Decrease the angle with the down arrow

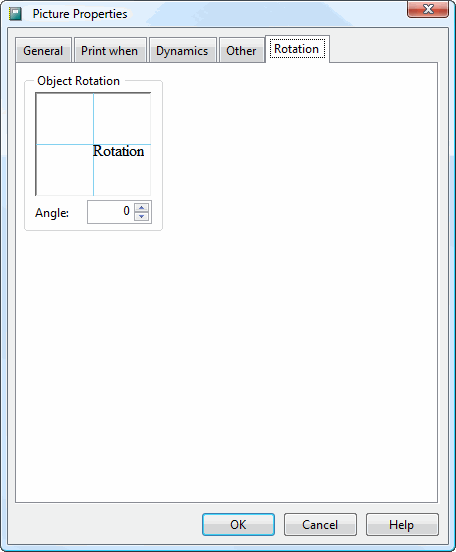pos(142,216)
